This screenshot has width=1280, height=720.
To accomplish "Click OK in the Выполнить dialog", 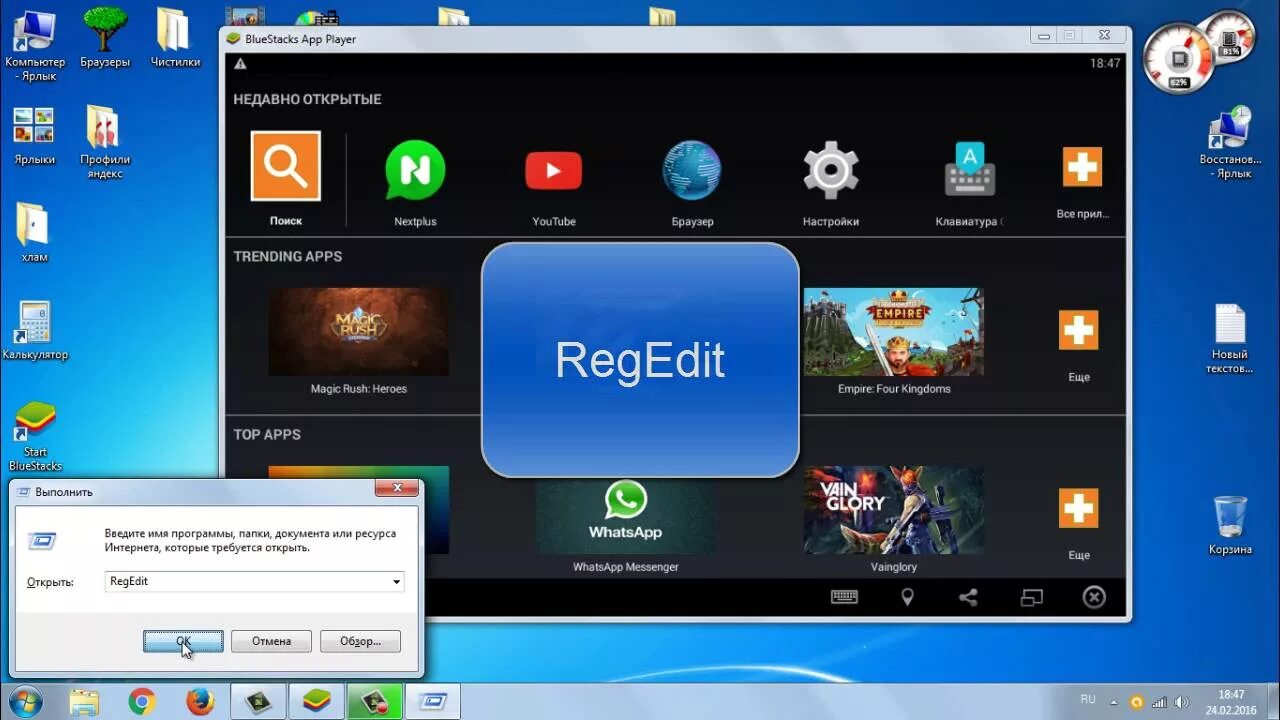I will [183, 641].
